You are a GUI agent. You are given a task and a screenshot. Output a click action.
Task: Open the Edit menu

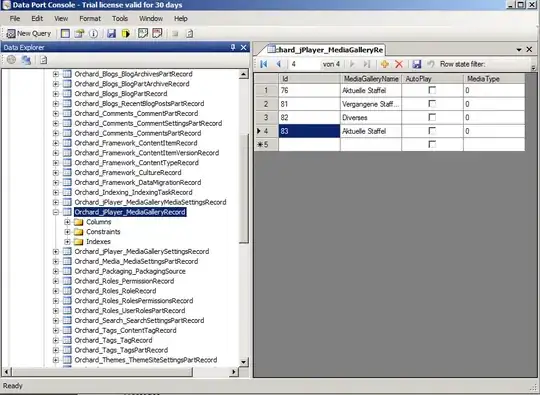tap(37, 19)
